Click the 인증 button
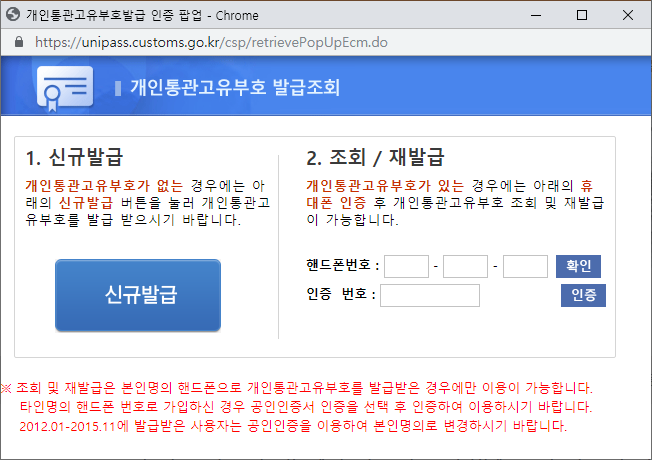 [583, 295]
